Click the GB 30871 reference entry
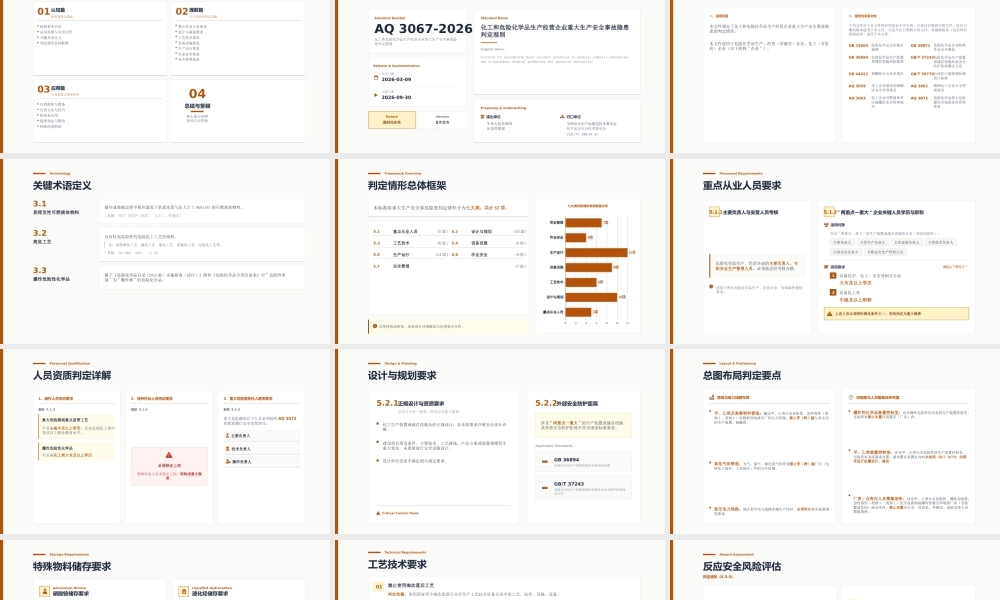This screenshot has width=1000, height=600. click(939, 47)
